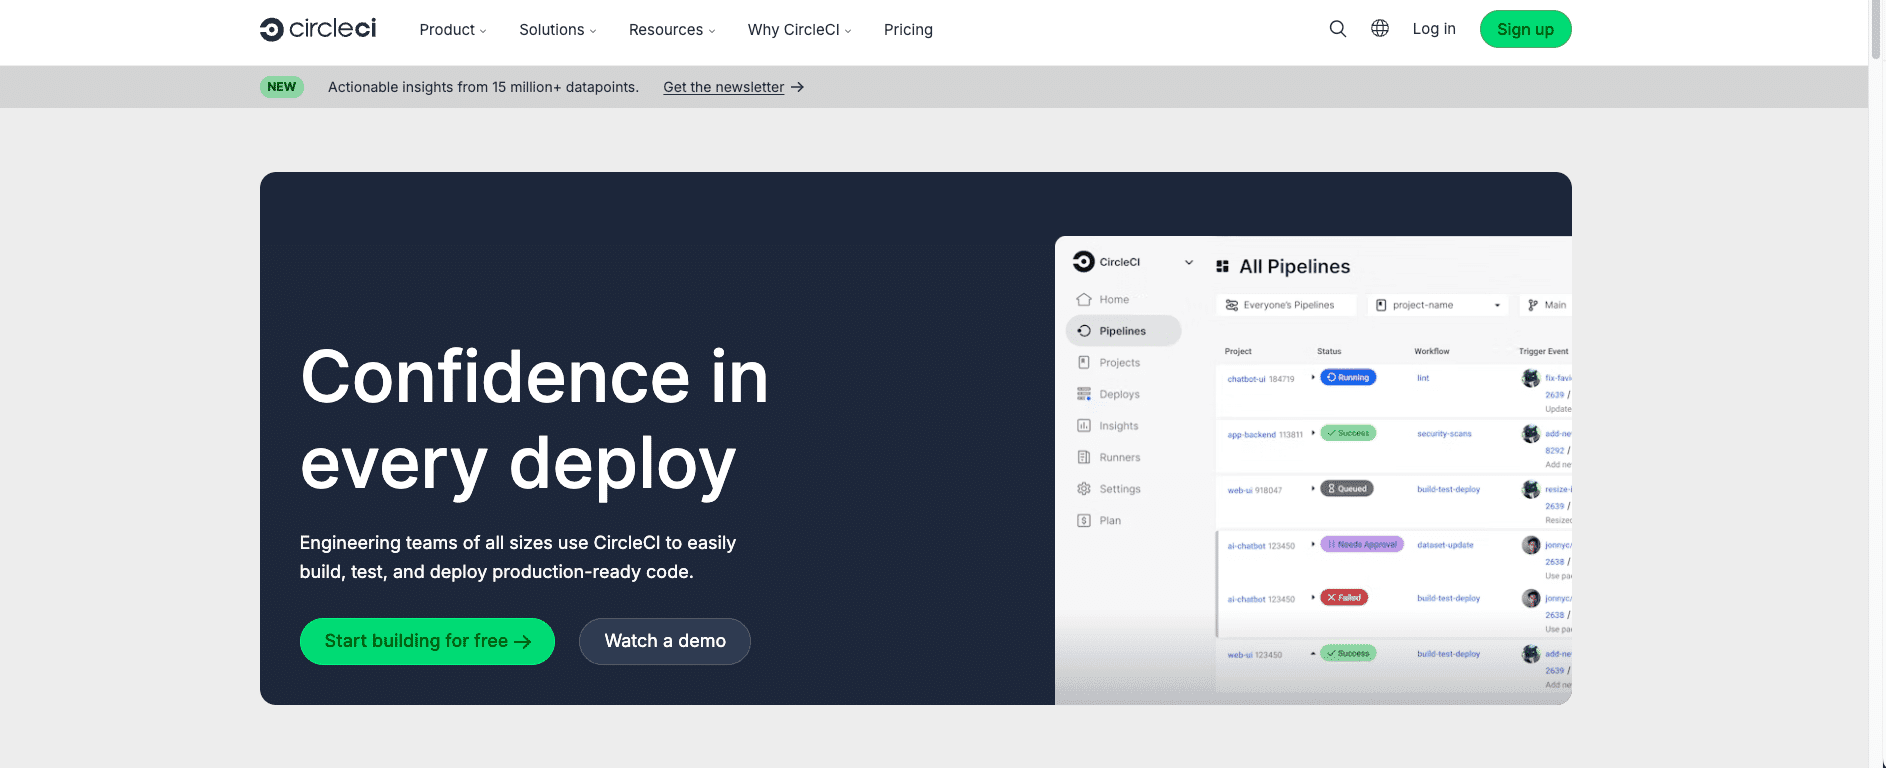
Task: Click the Running status badge
Action: tap(1348, 377)
